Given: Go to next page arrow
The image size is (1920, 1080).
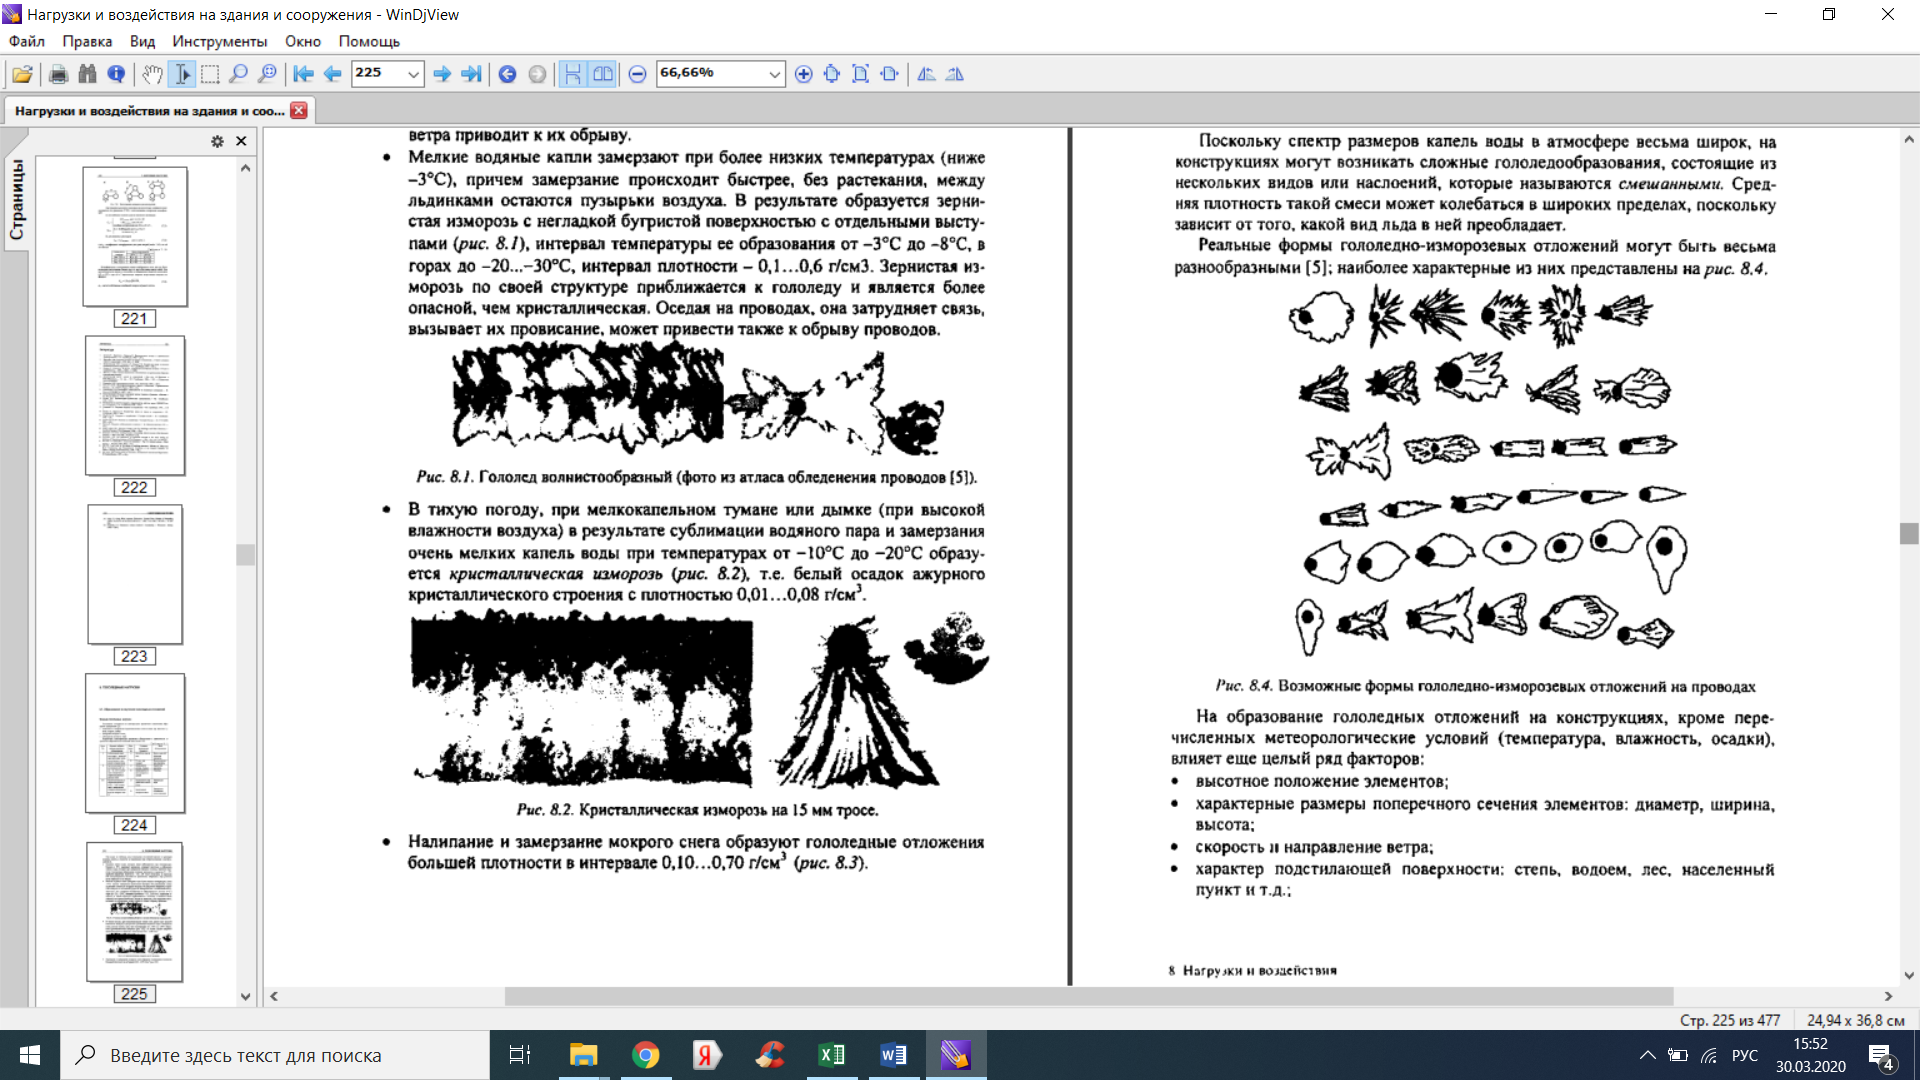Looking at the screenshot, I should [x=442, y=74].
